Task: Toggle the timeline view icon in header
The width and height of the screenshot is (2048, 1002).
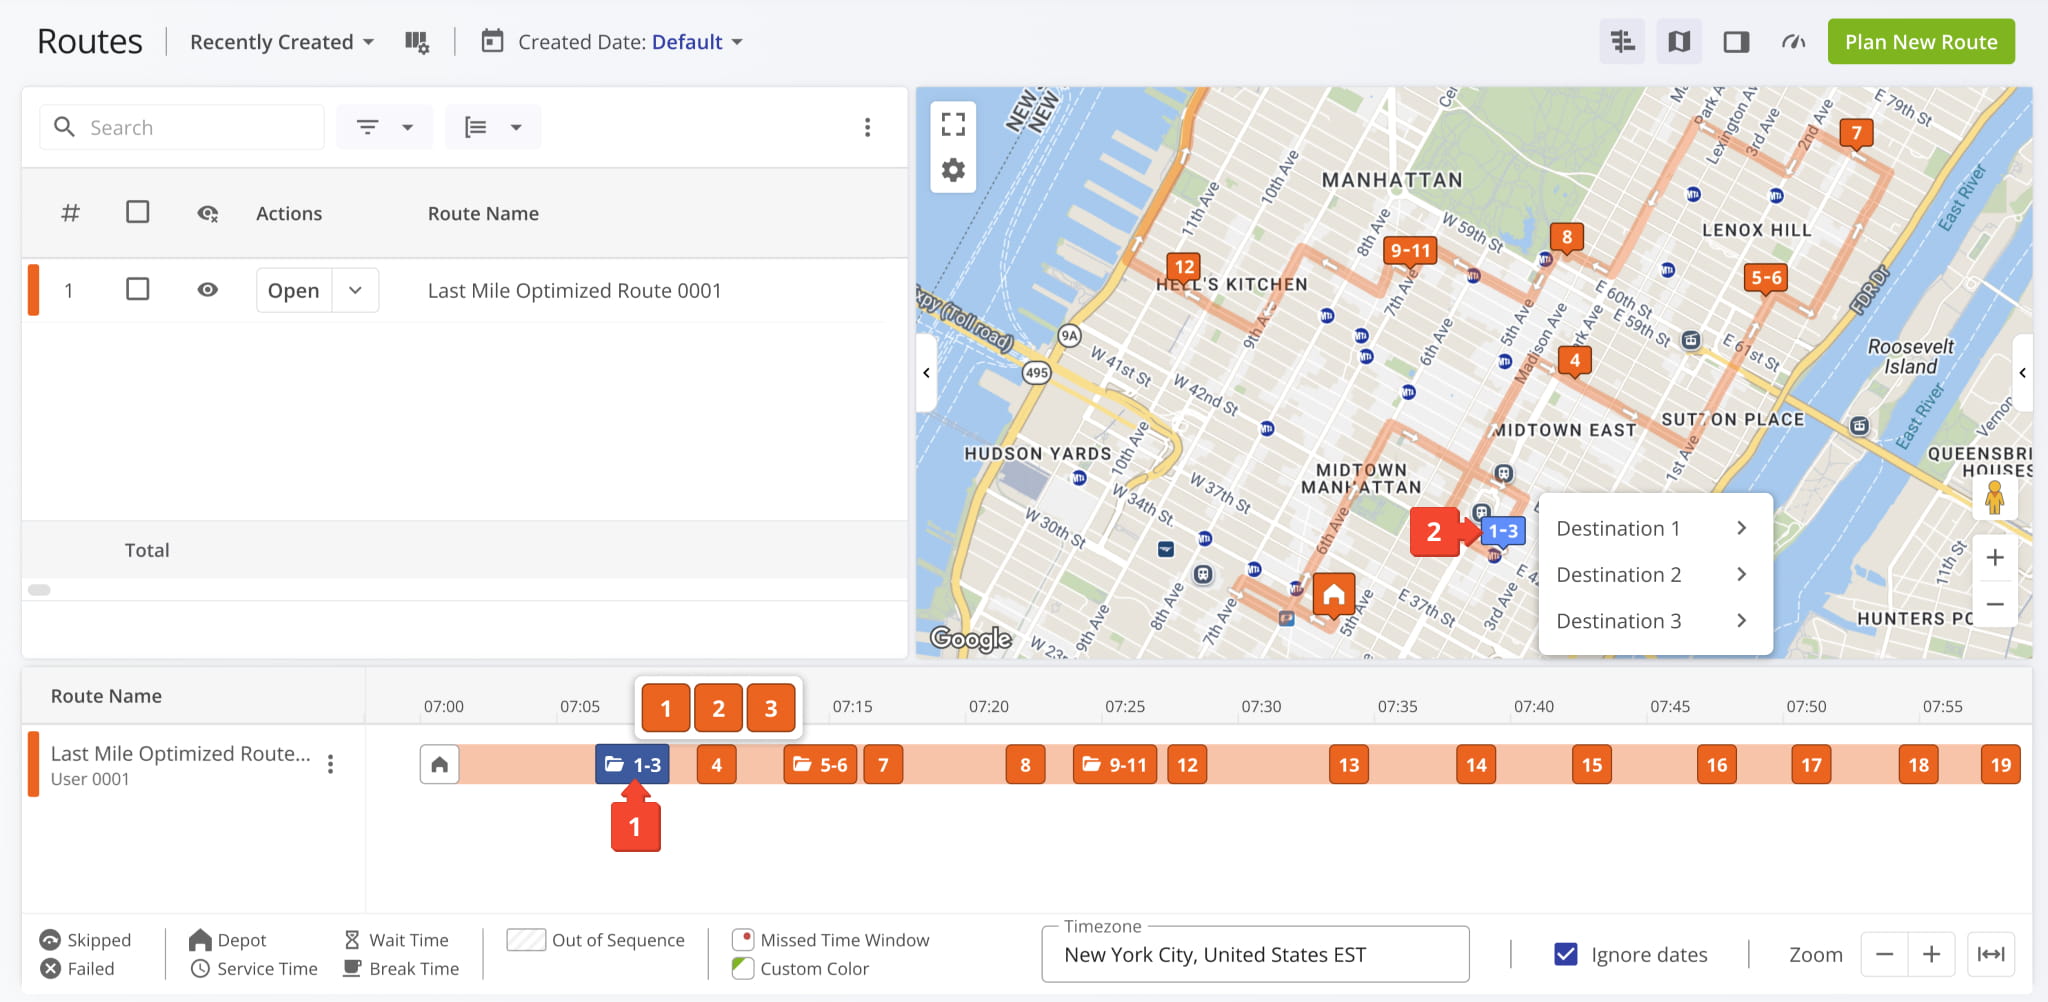Action: coord(1622,42)
